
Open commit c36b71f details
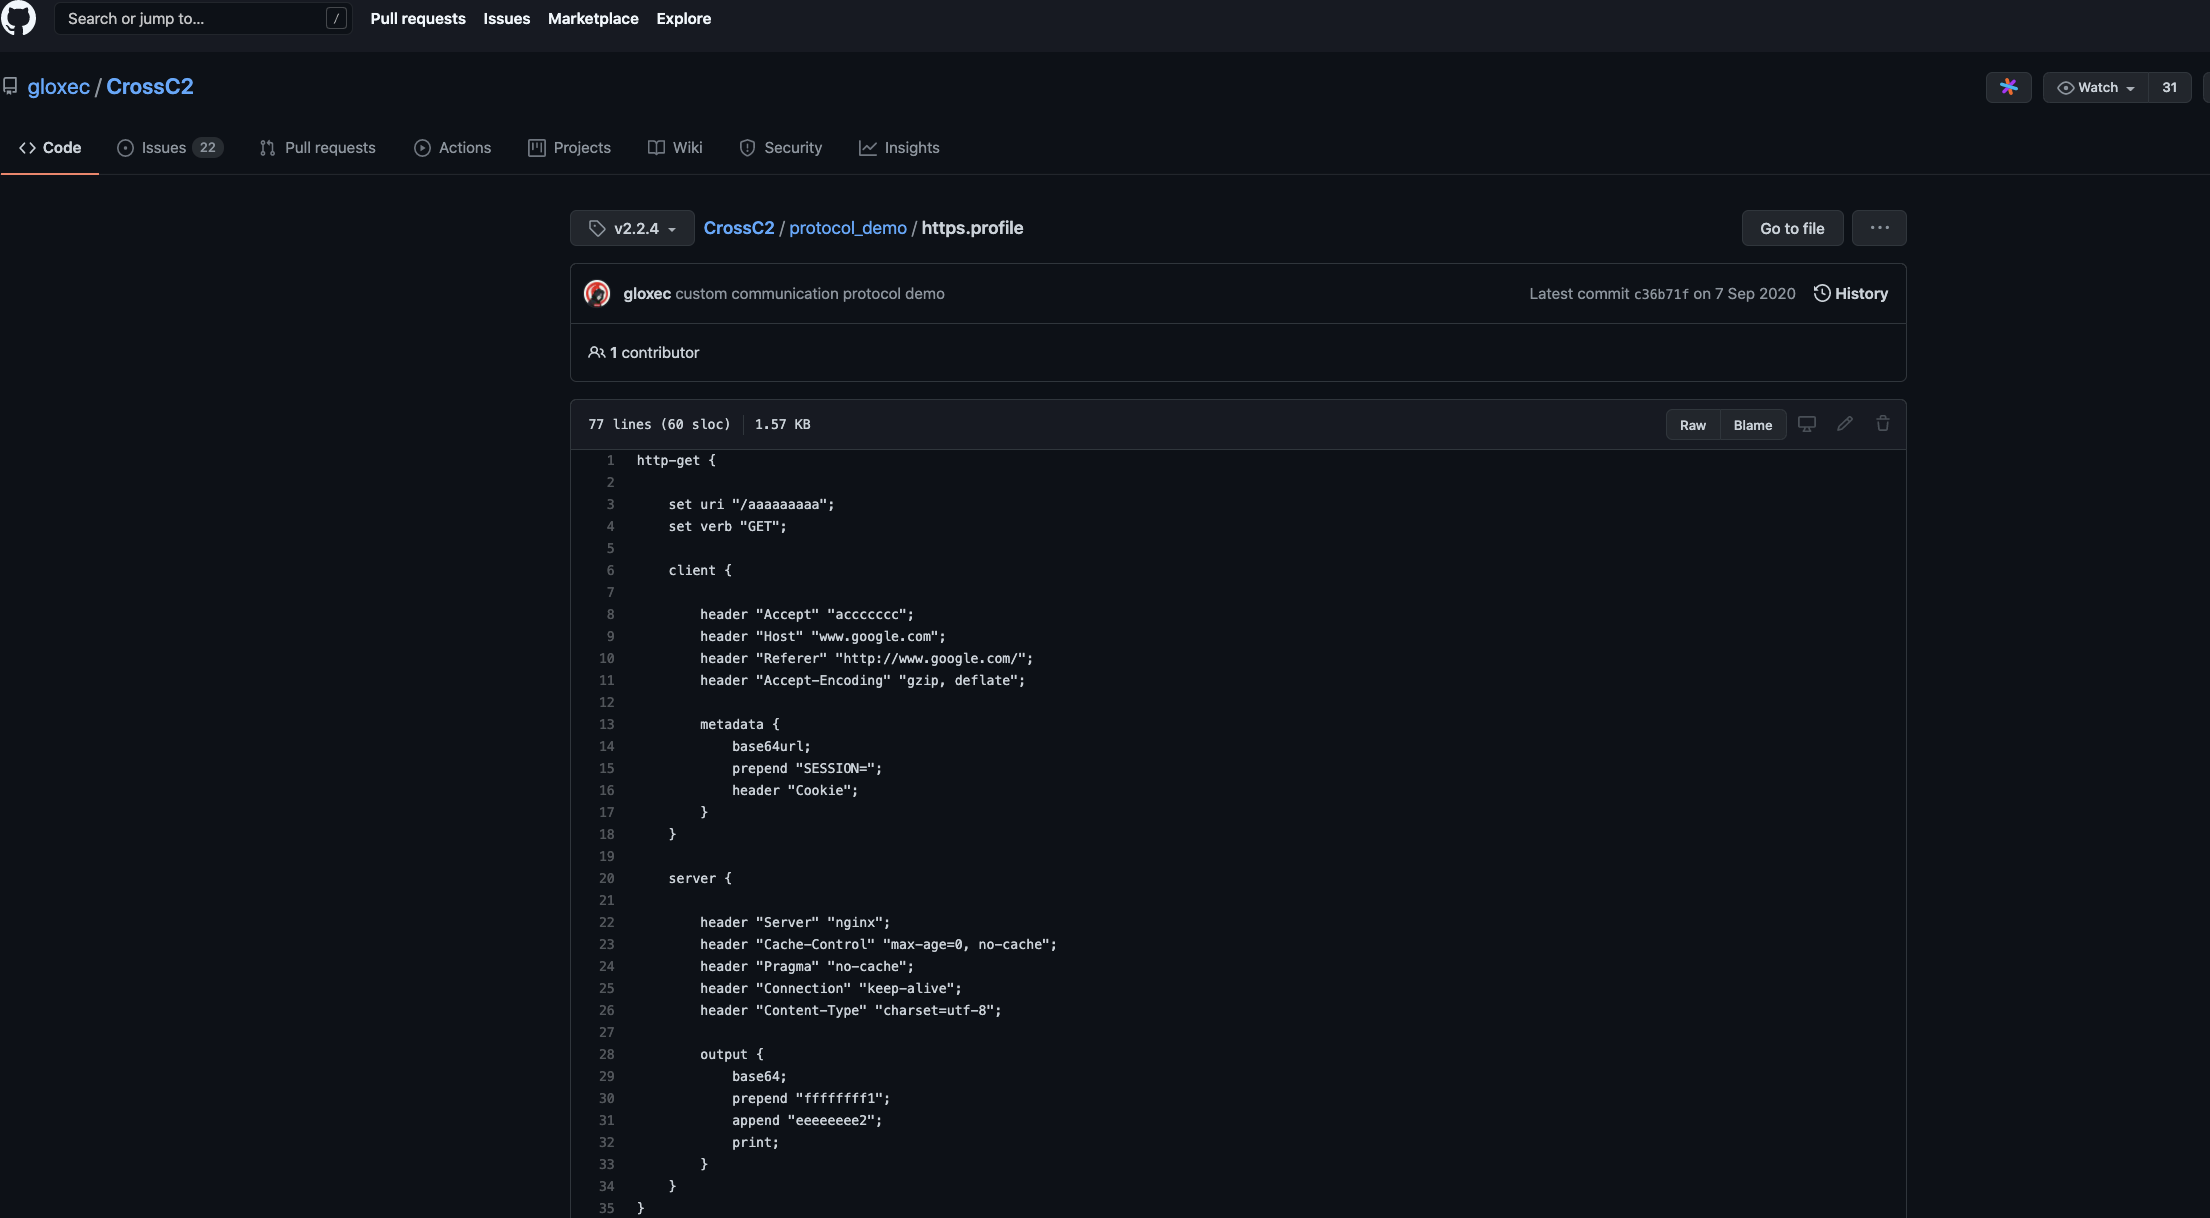click(x=1660, y=293)
